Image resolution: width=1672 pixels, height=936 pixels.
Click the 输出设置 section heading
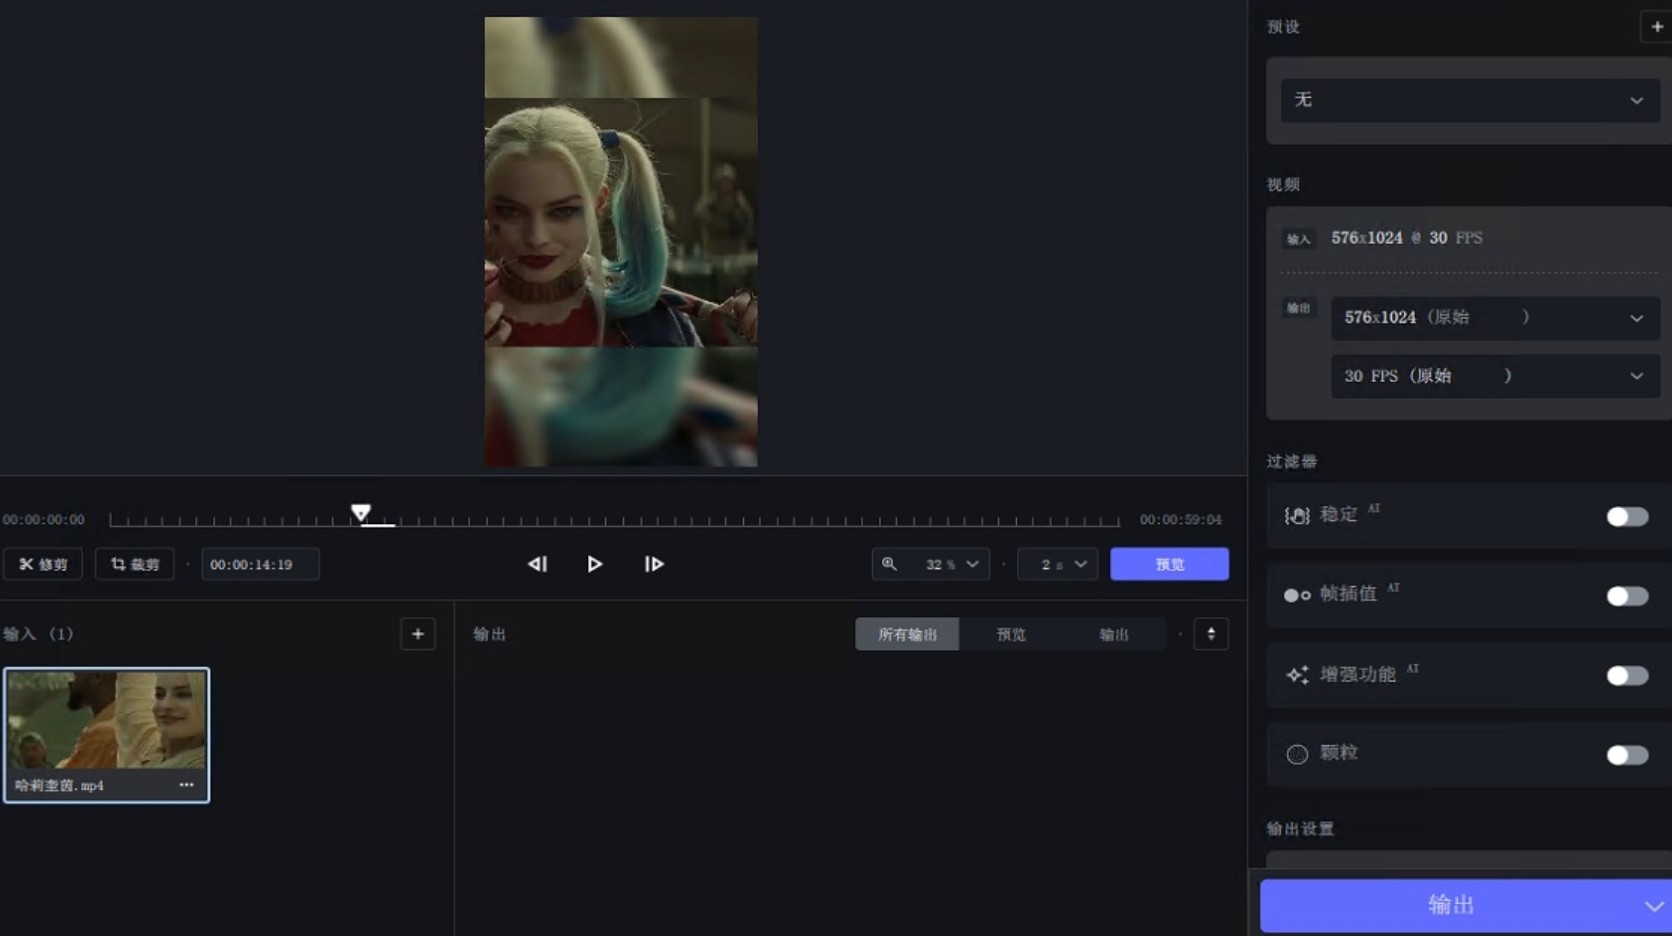click(1300, 829)
